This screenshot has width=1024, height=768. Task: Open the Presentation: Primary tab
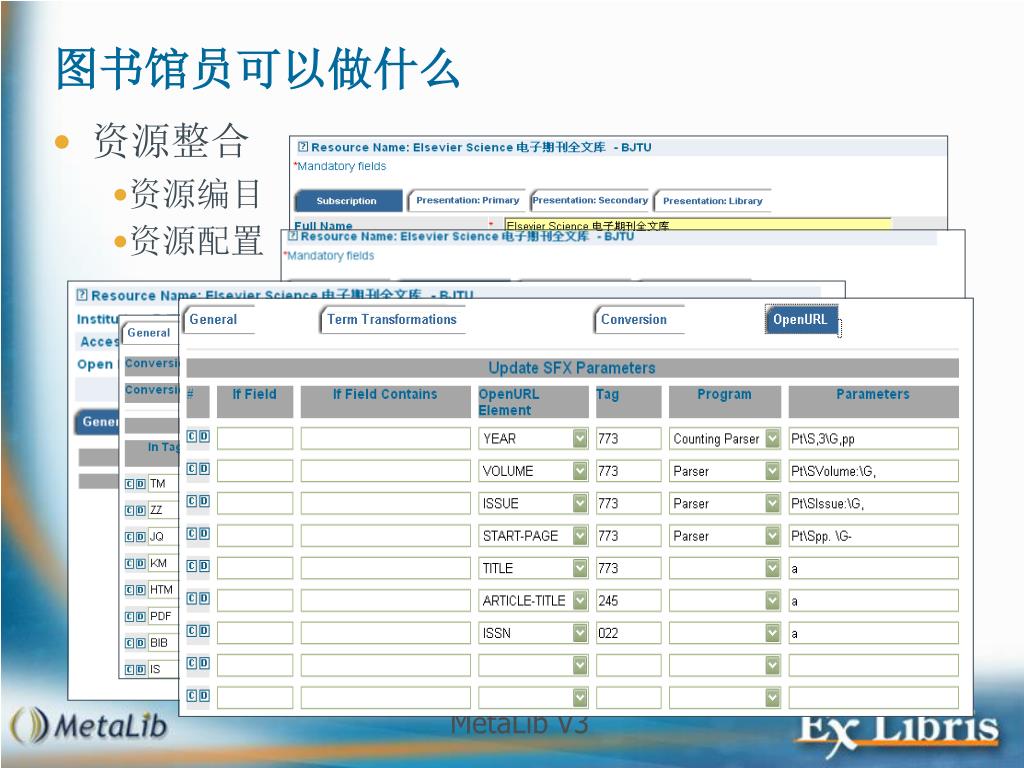[467, 200]
